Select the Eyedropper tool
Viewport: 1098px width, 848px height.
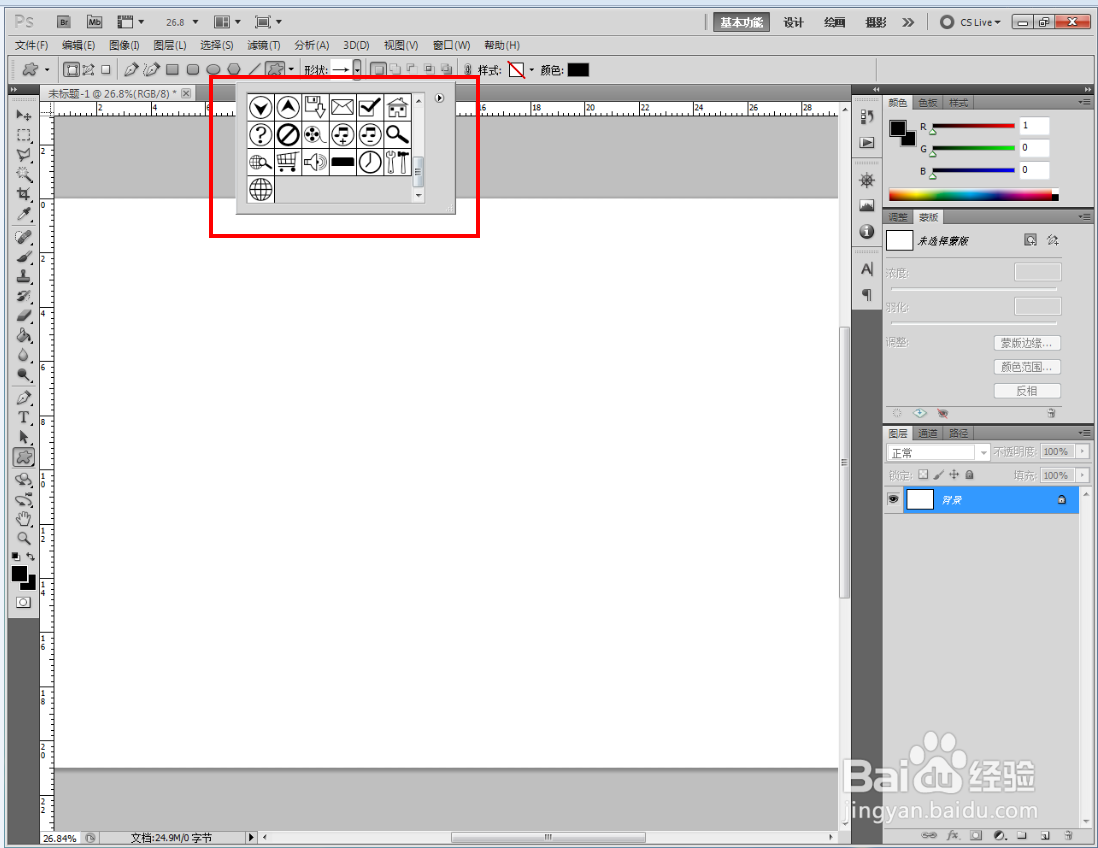[24, 214]
